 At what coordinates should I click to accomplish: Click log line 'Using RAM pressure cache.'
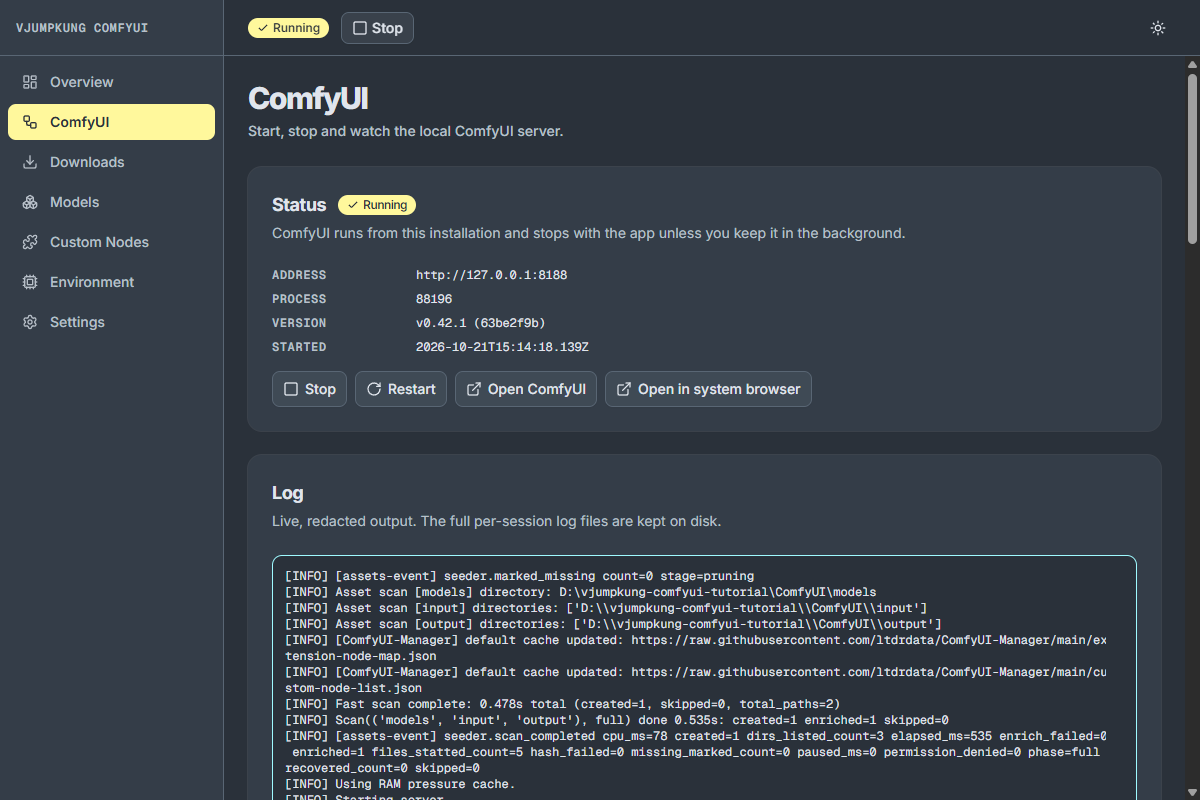[400, 784]
